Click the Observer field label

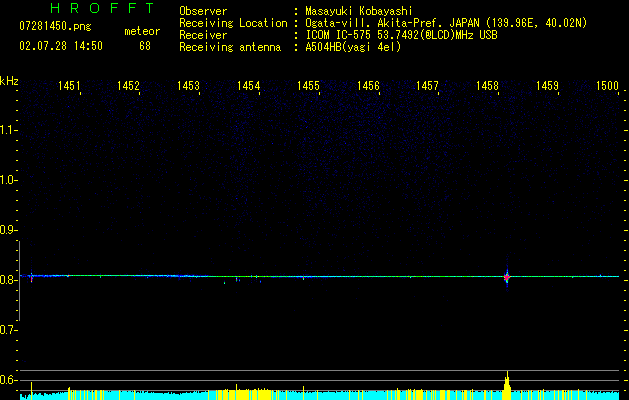tap(203, 11)
